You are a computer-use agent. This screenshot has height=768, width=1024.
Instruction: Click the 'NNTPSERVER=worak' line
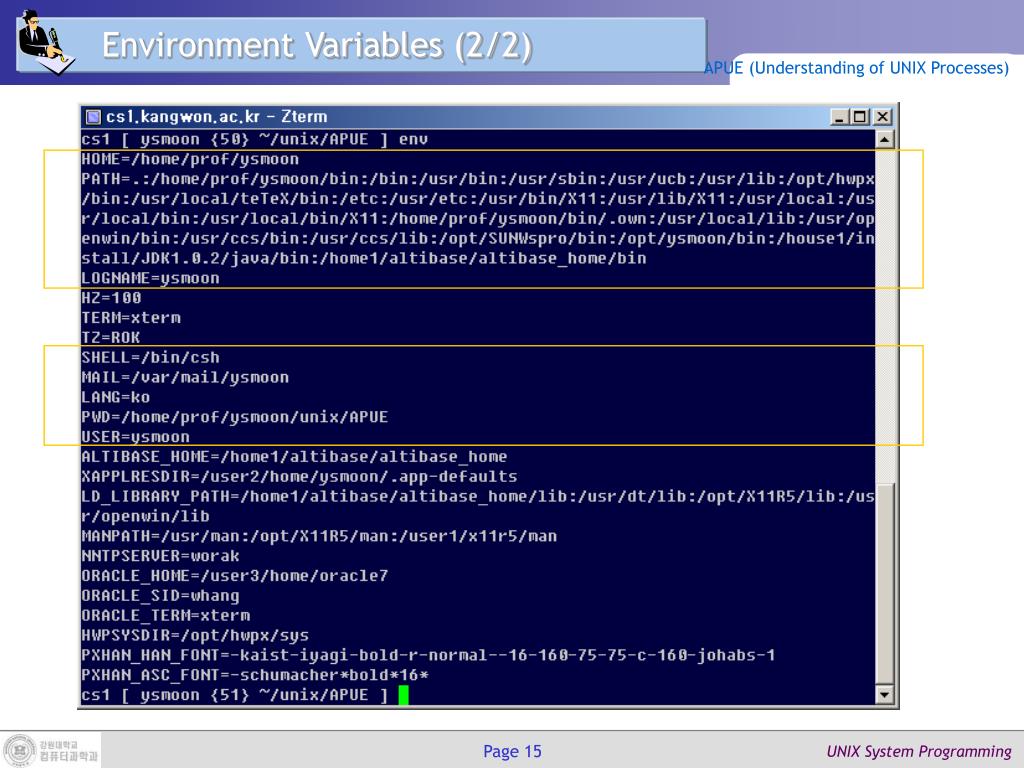click(160, 556)
